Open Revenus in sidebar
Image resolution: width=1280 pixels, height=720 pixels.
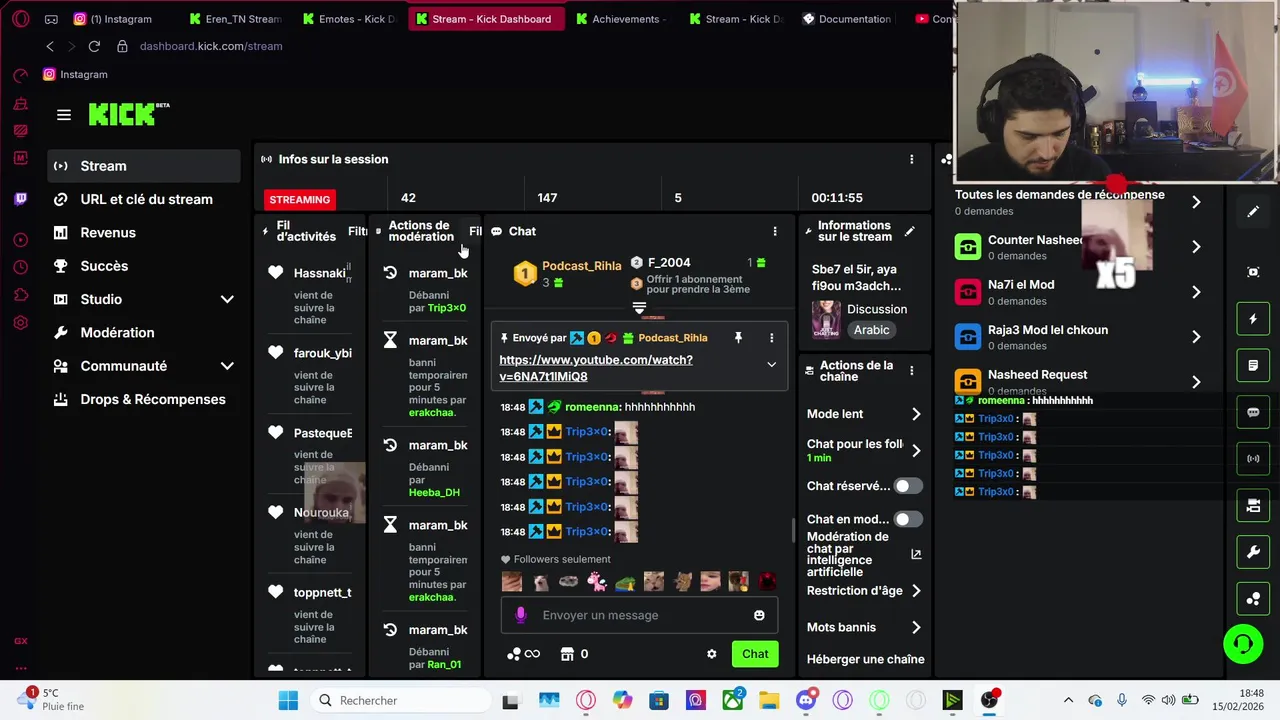[x=144, y=233]
